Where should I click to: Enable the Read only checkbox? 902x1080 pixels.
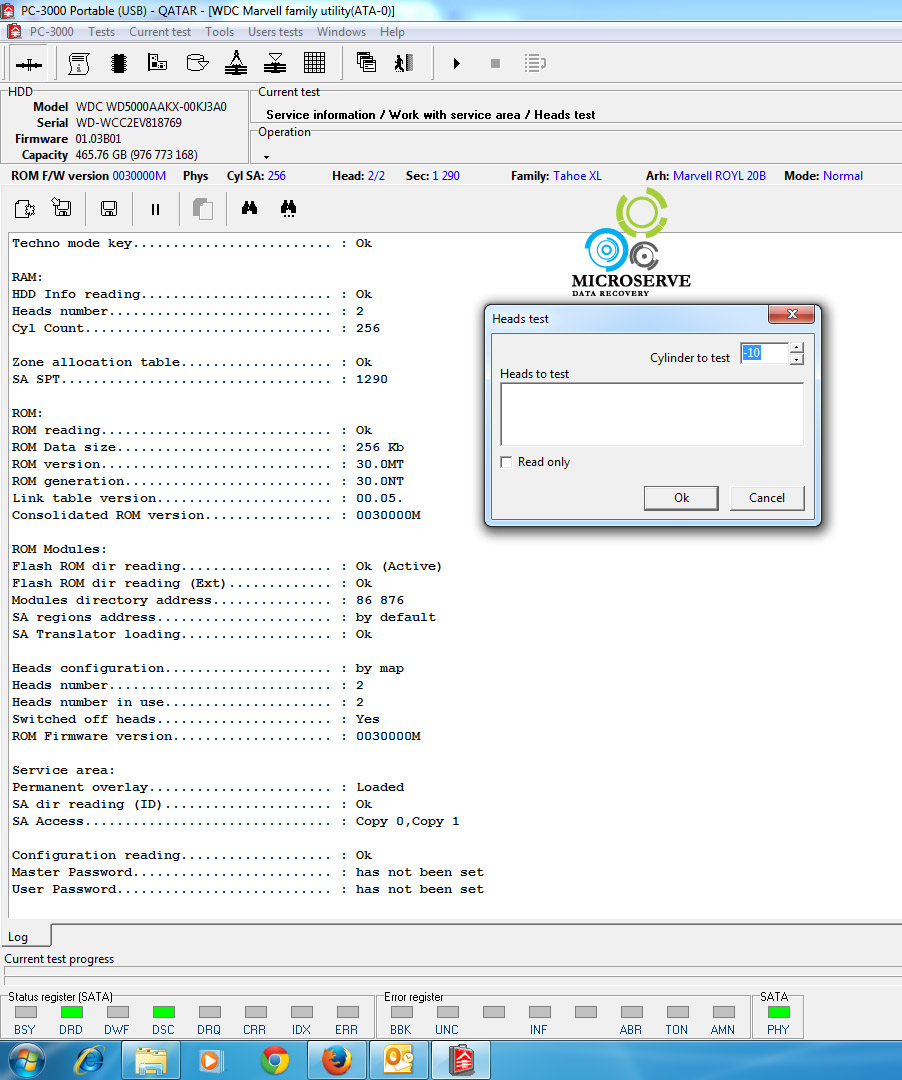[x=506, y=462]
